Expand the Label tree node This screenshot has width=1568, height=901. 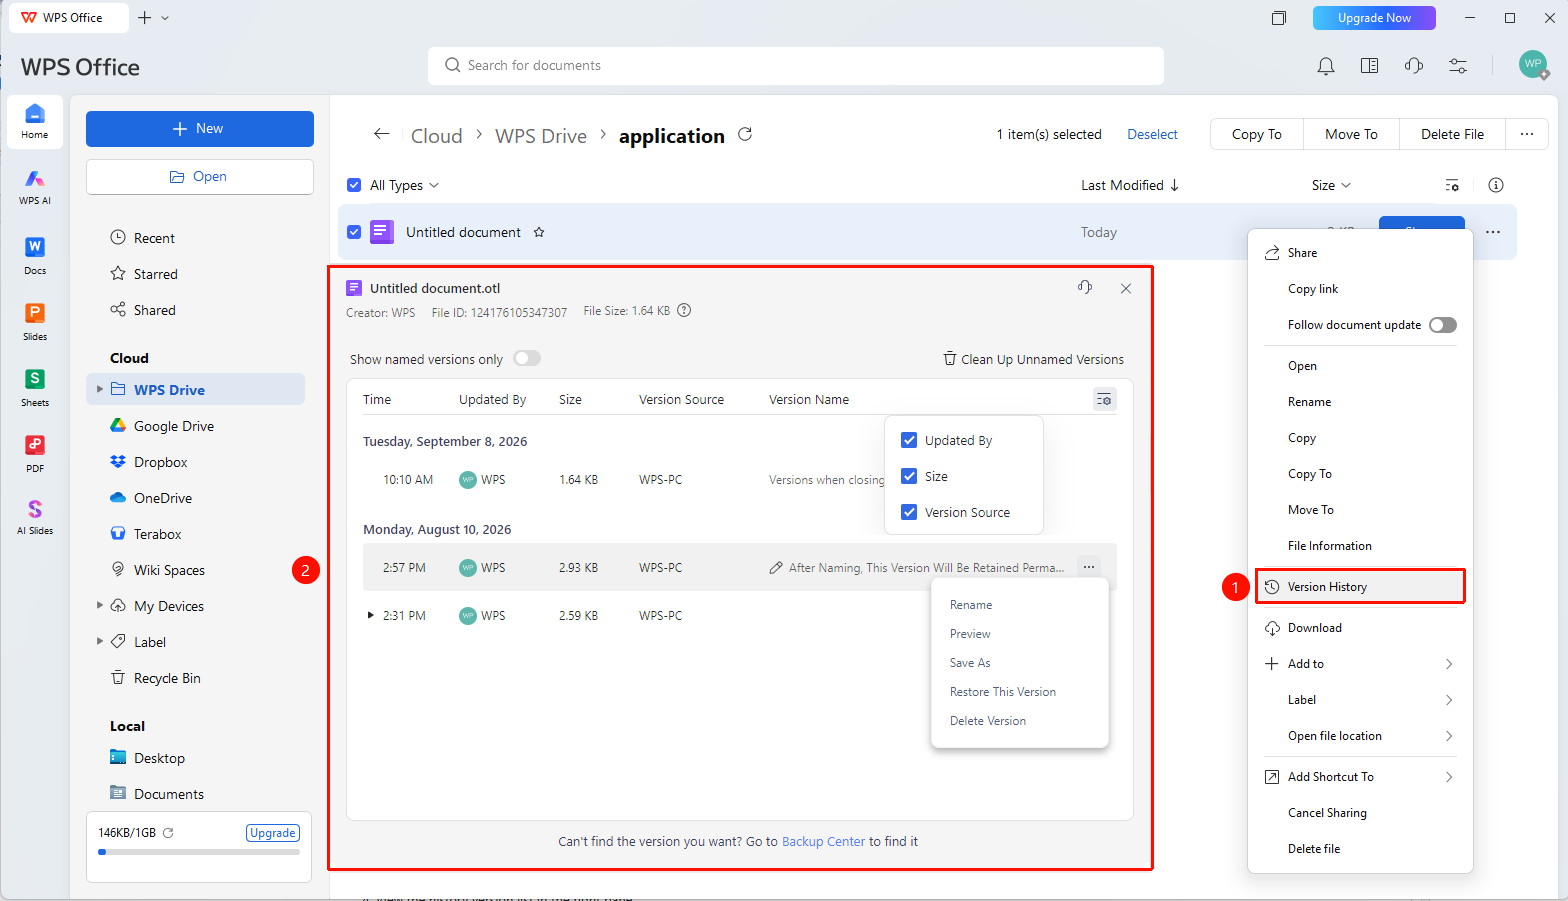click(99, 641)
